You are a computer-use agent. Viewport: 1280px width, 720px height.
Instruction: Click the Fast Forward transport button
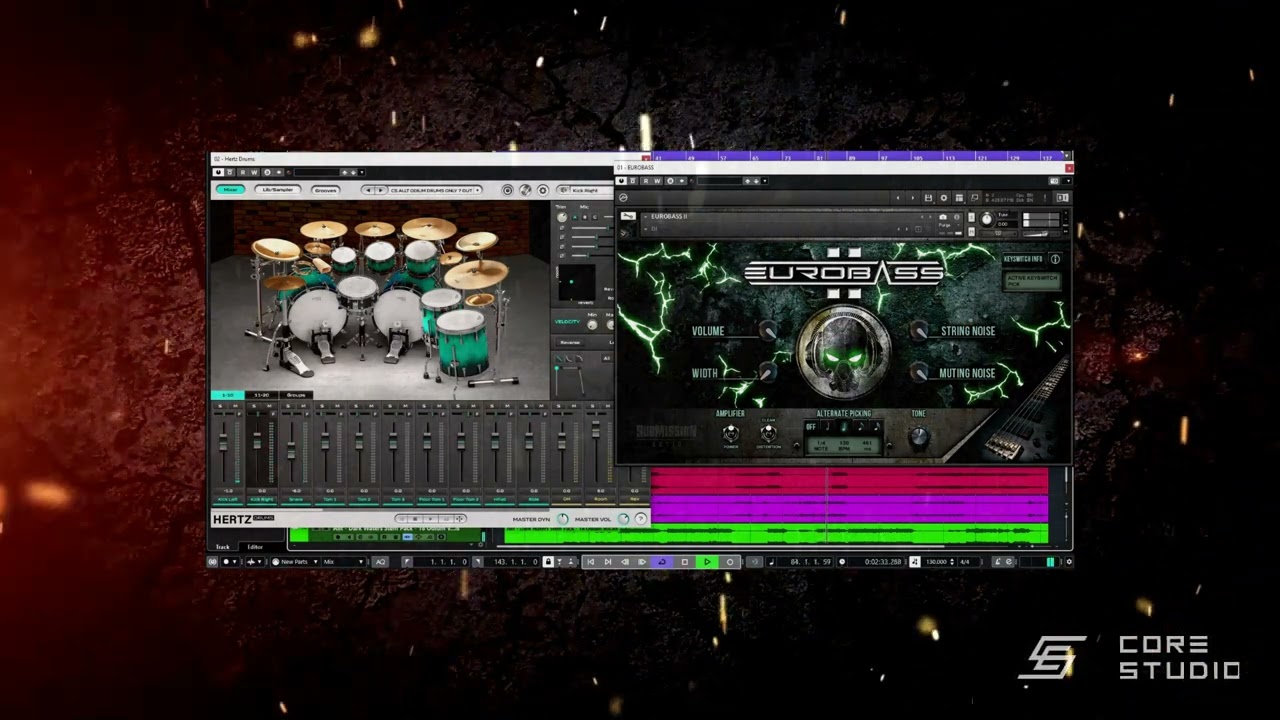(642, 562)
